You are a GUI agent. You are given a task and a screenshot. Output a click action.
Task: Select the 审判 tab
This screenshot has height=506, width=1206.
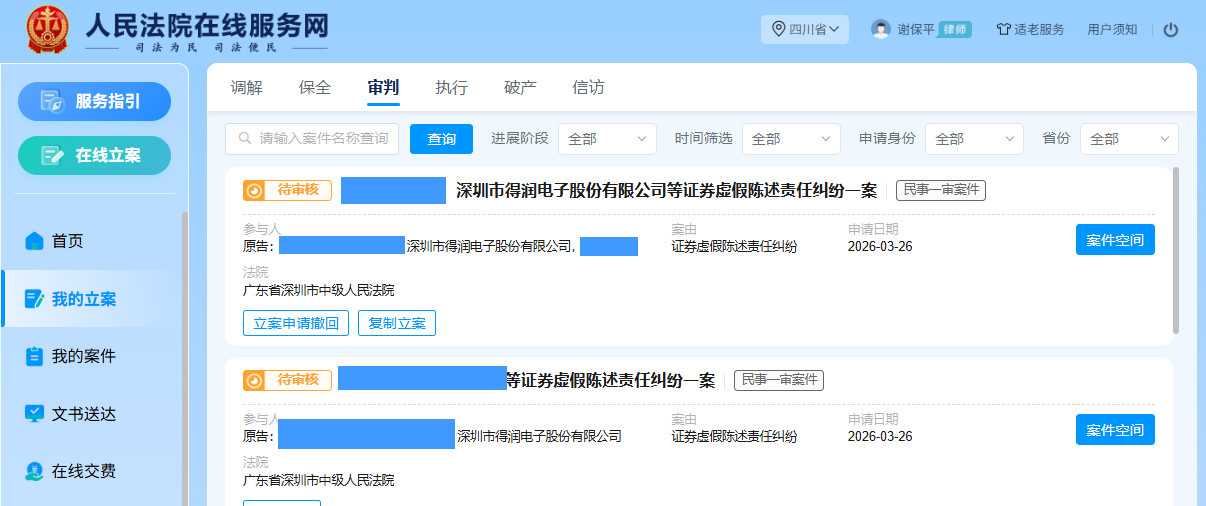(383, 87)
